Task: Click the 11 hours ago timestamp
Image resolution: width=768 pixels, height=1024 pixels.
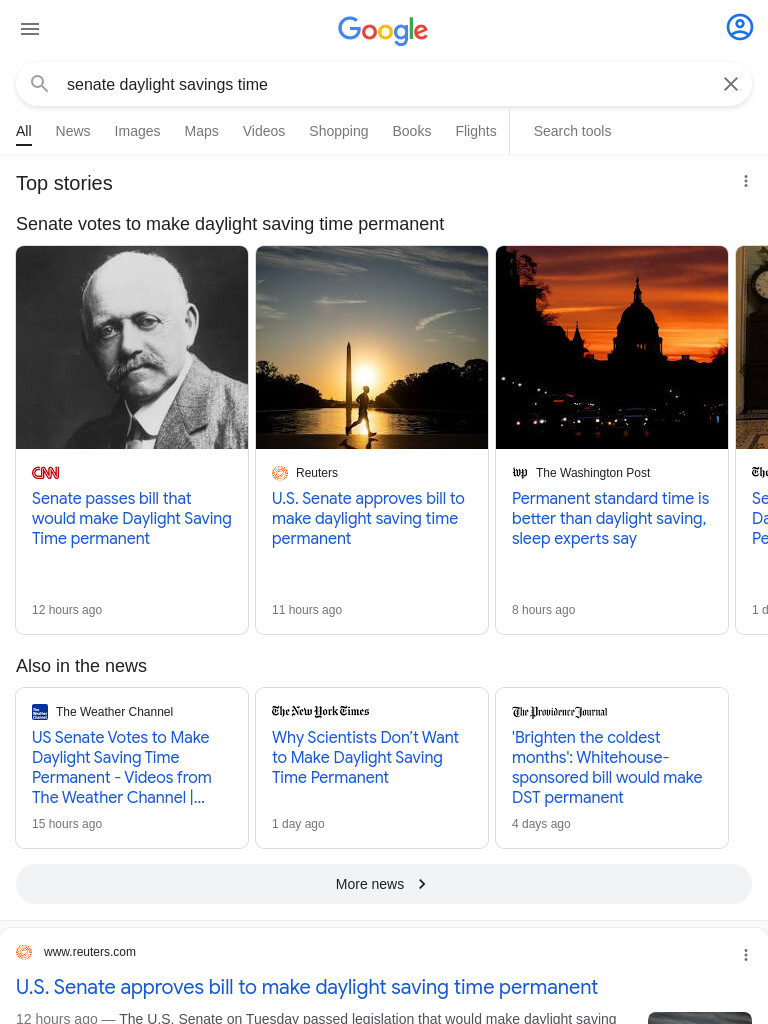Action: click(307, 610)
